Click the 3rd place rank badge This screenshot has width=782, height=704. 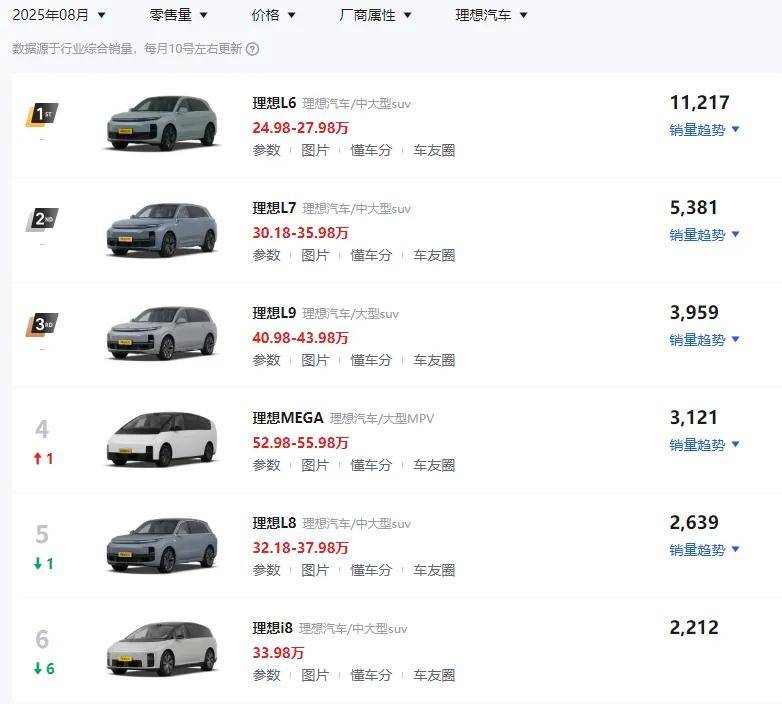coord(41,324)
